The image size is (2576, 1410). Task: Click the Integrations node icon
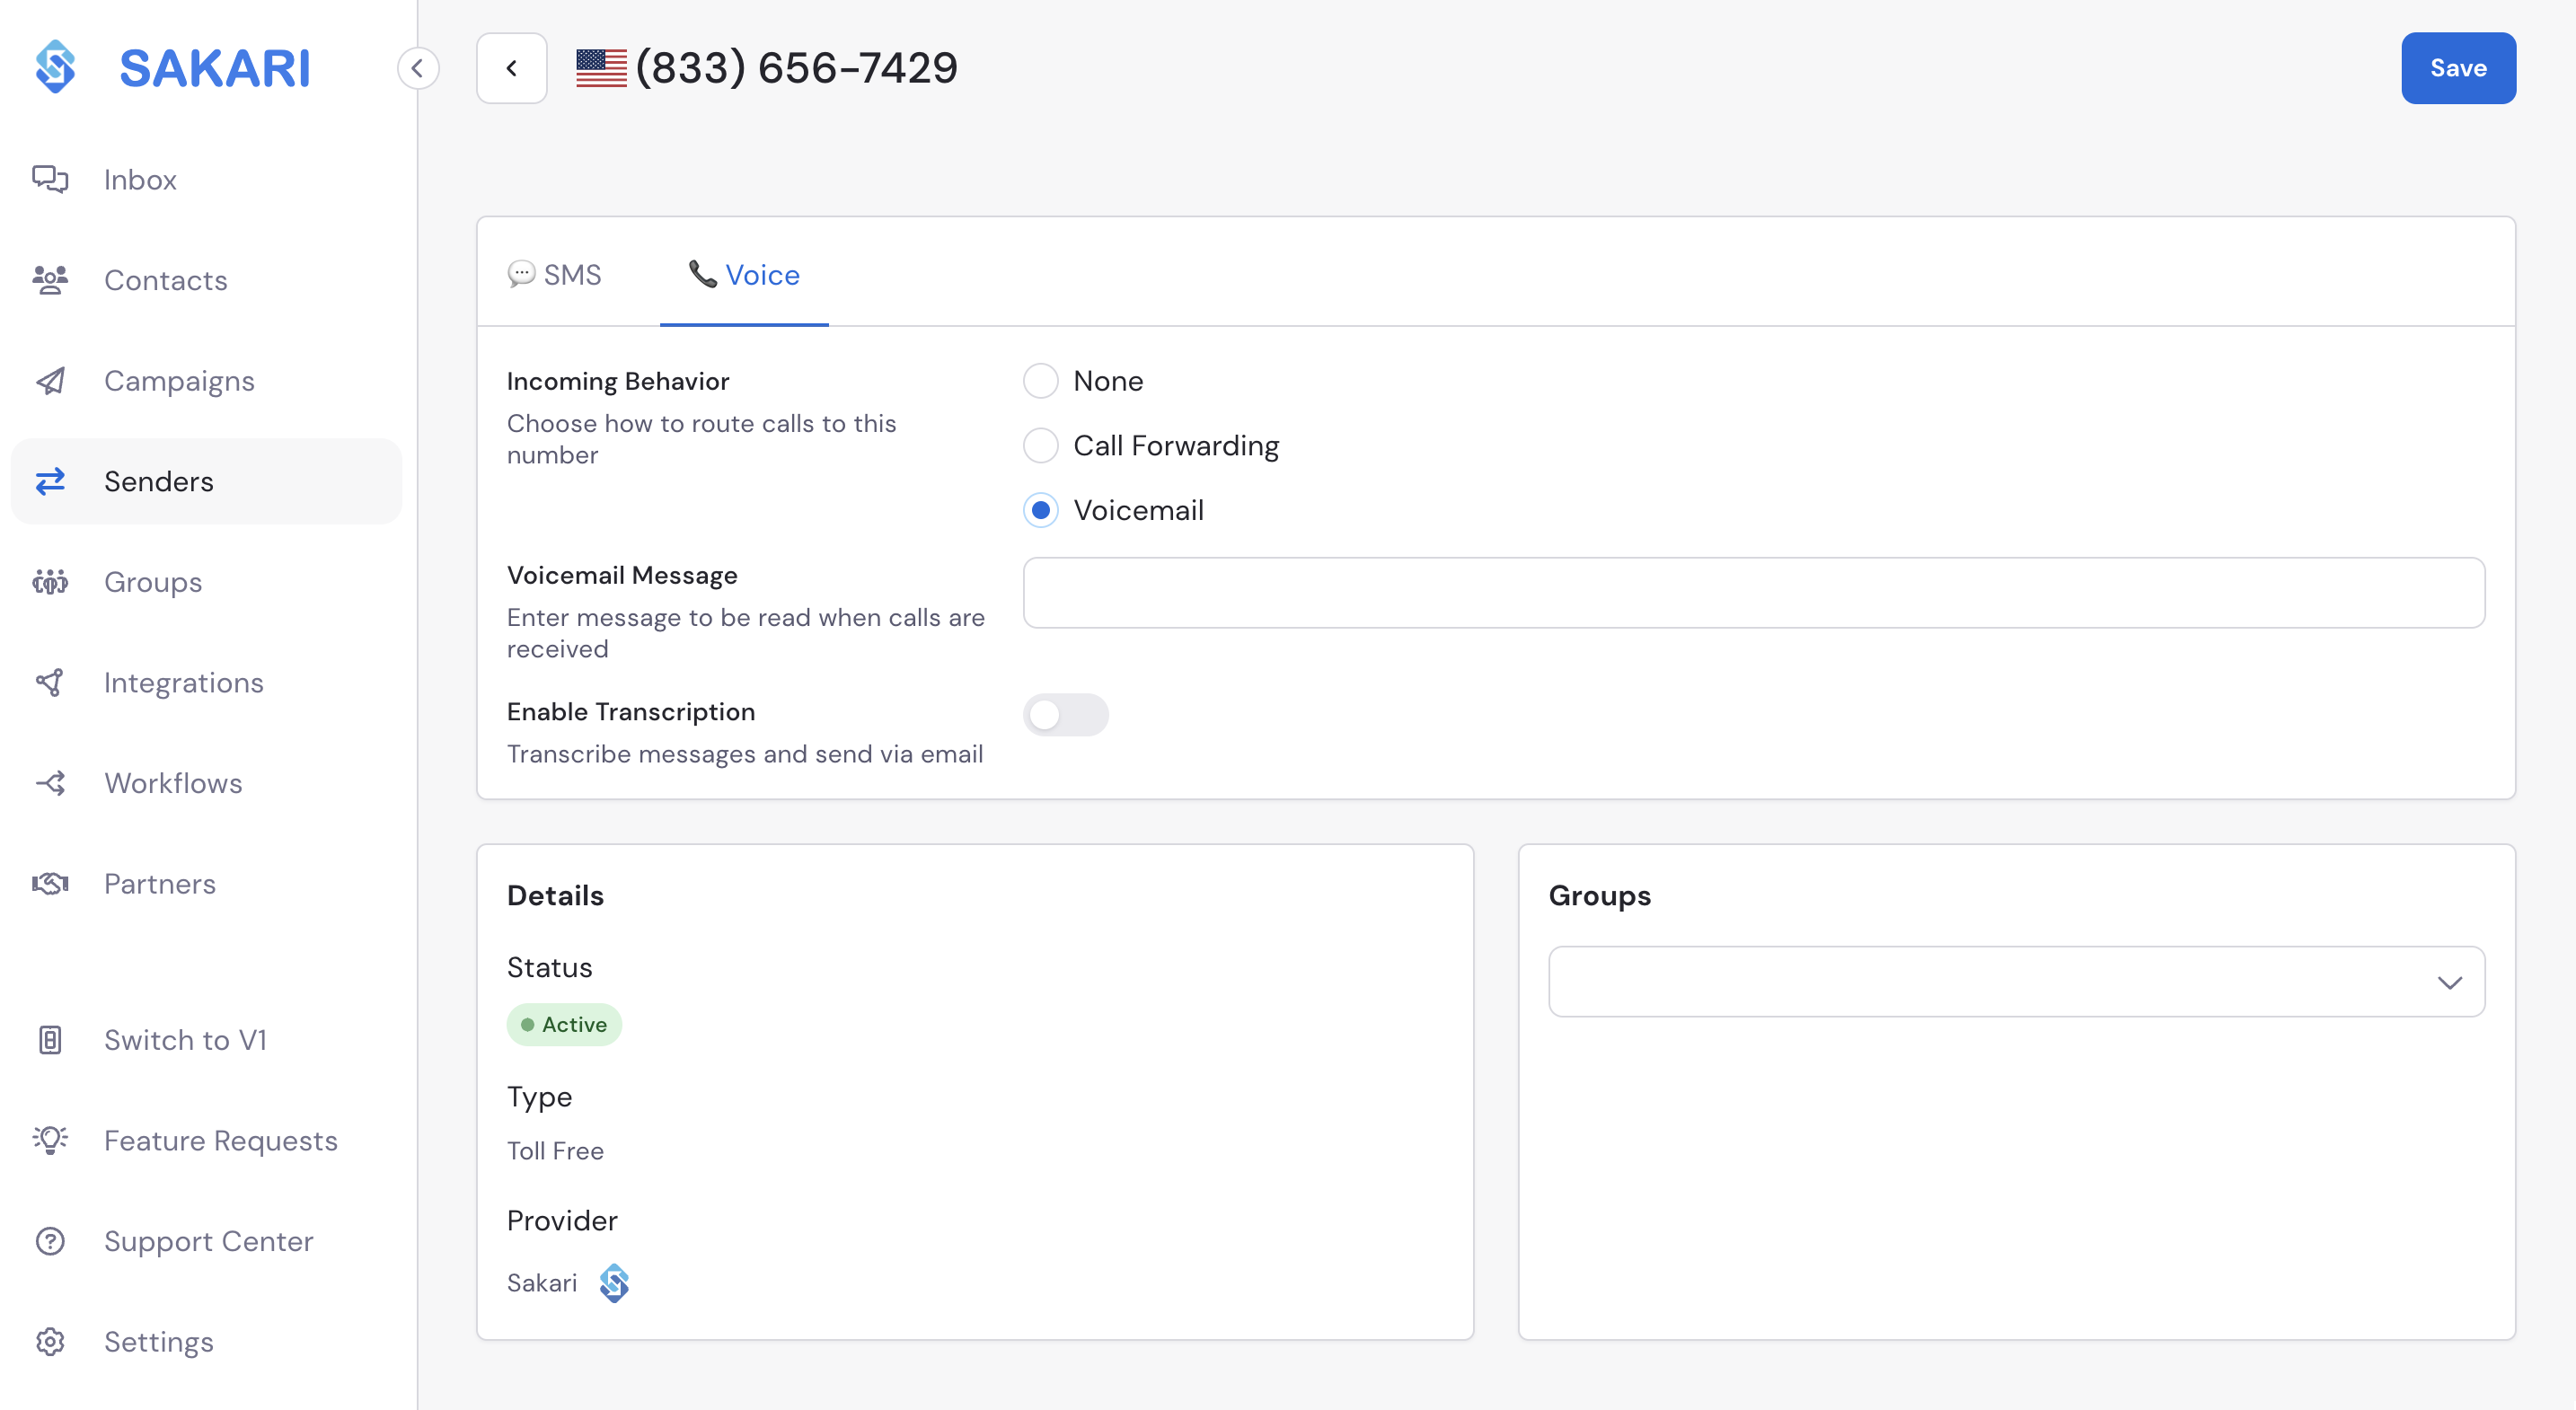[50, 682]
